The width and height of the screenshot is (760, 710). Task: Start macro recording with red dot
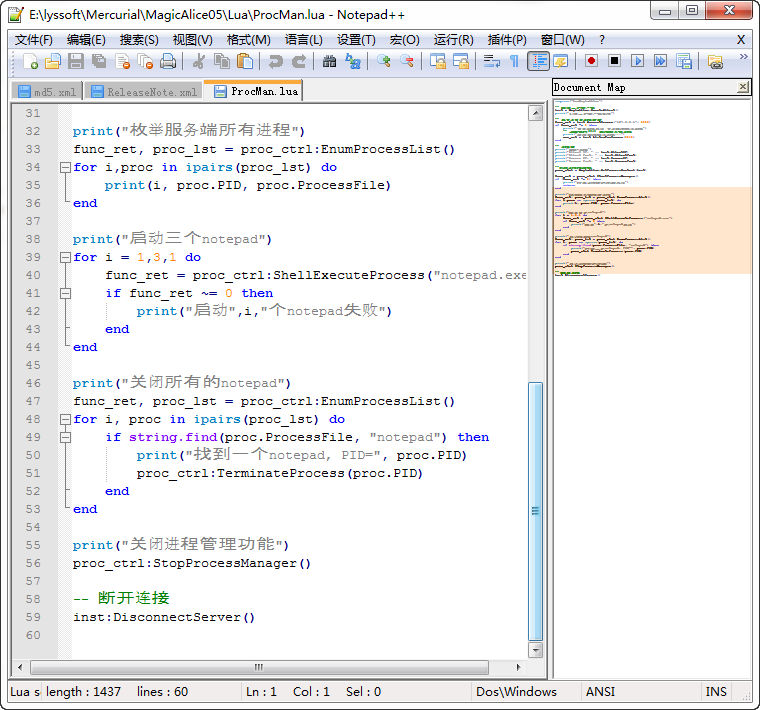pyautogui.click(x=591, y=61)
